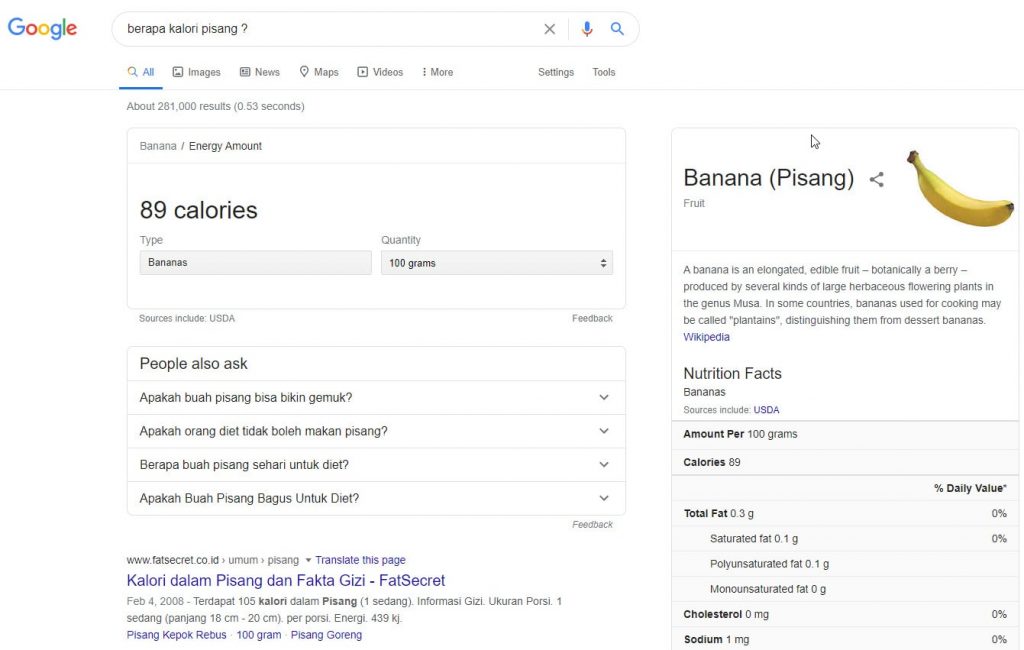Click the 'Amount Per 100 grams' row

[845, 434]
